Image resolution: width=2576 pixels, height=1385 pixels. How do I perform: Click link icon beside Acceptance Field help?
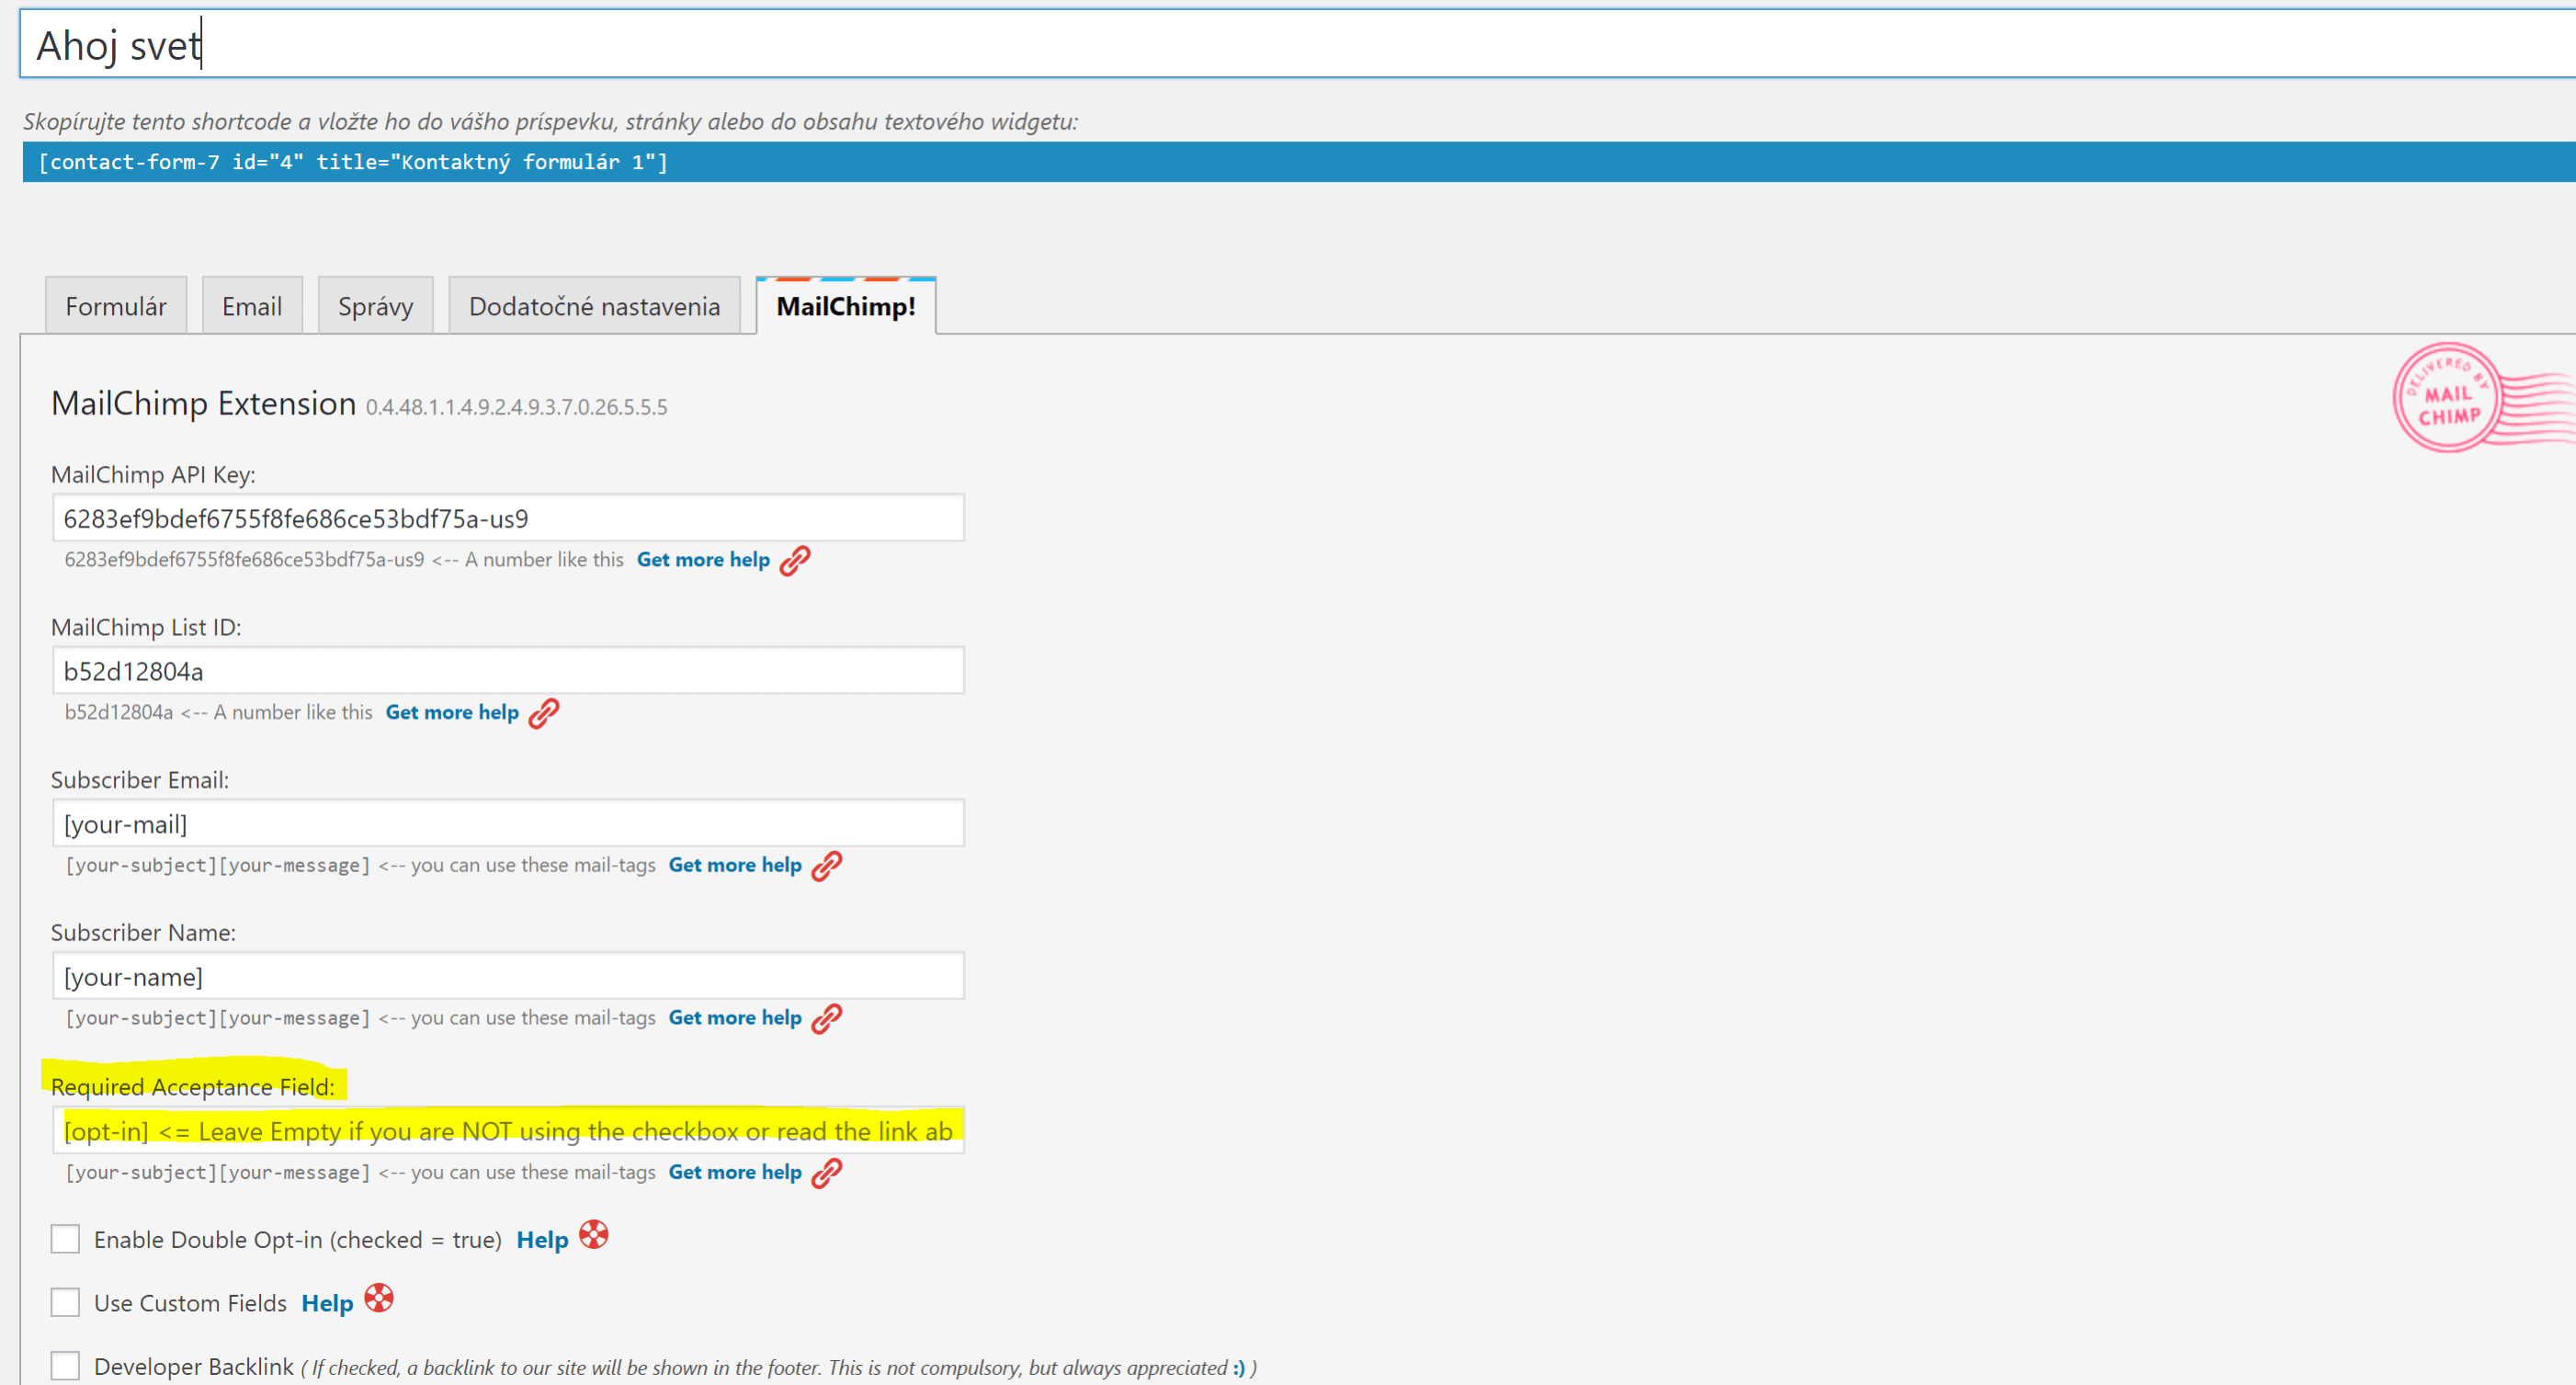(x=826, y=1173)
